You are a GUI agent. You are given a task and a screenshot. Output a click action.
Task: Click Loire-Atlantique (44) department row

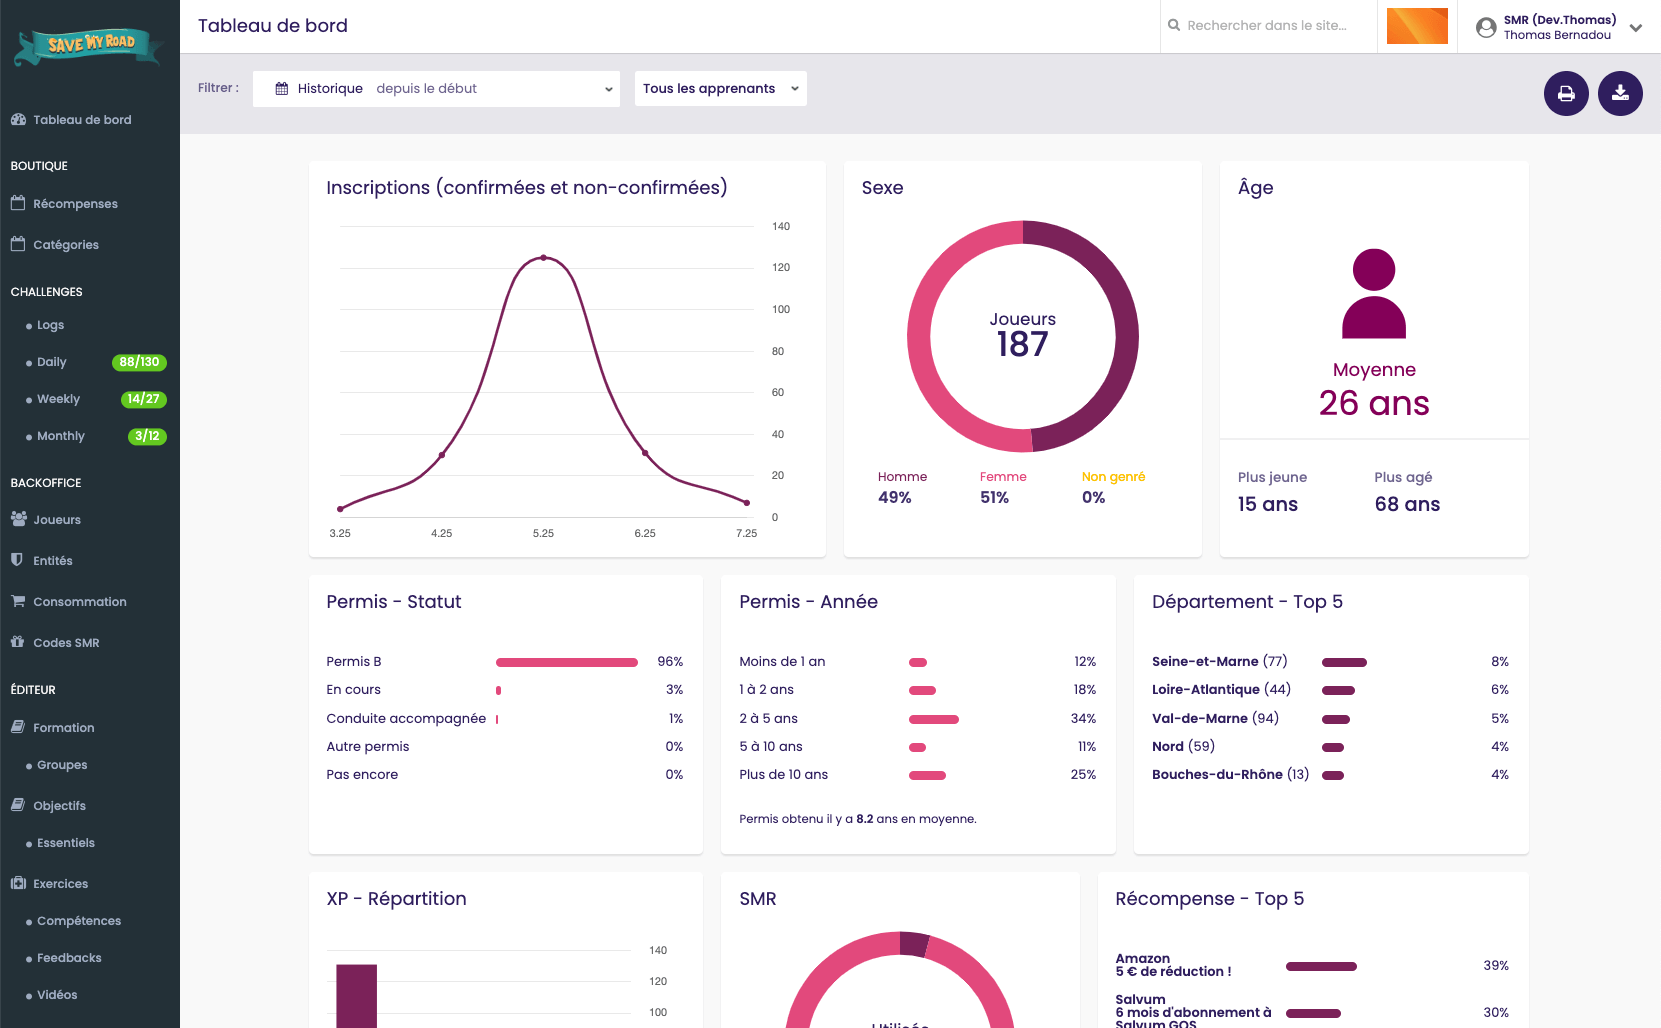1330,690
